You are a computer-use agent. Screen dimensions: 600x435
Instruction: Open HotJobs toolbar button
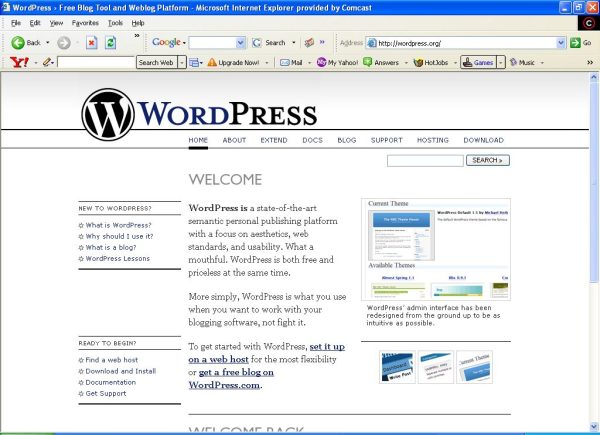point(431,62)
